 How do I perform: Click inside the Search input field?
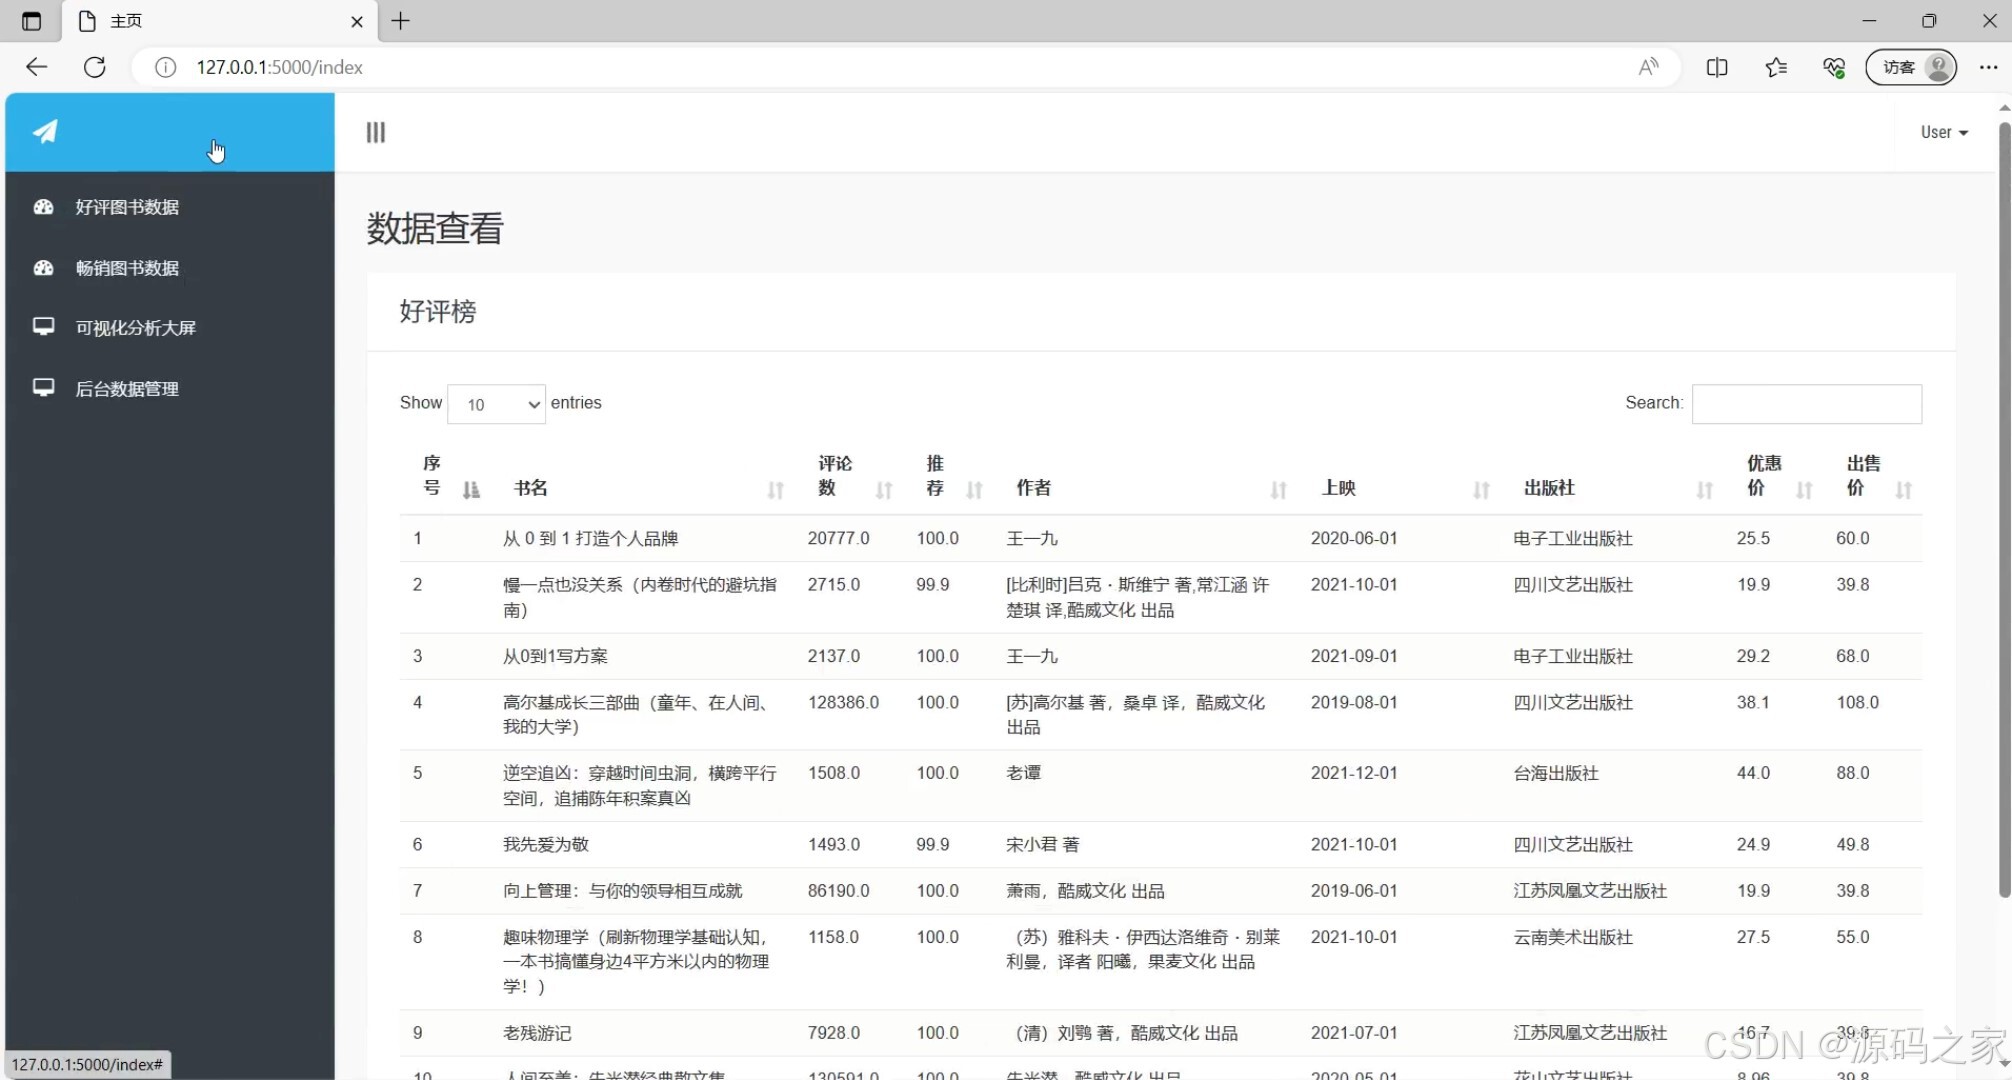pos(1805,403)
